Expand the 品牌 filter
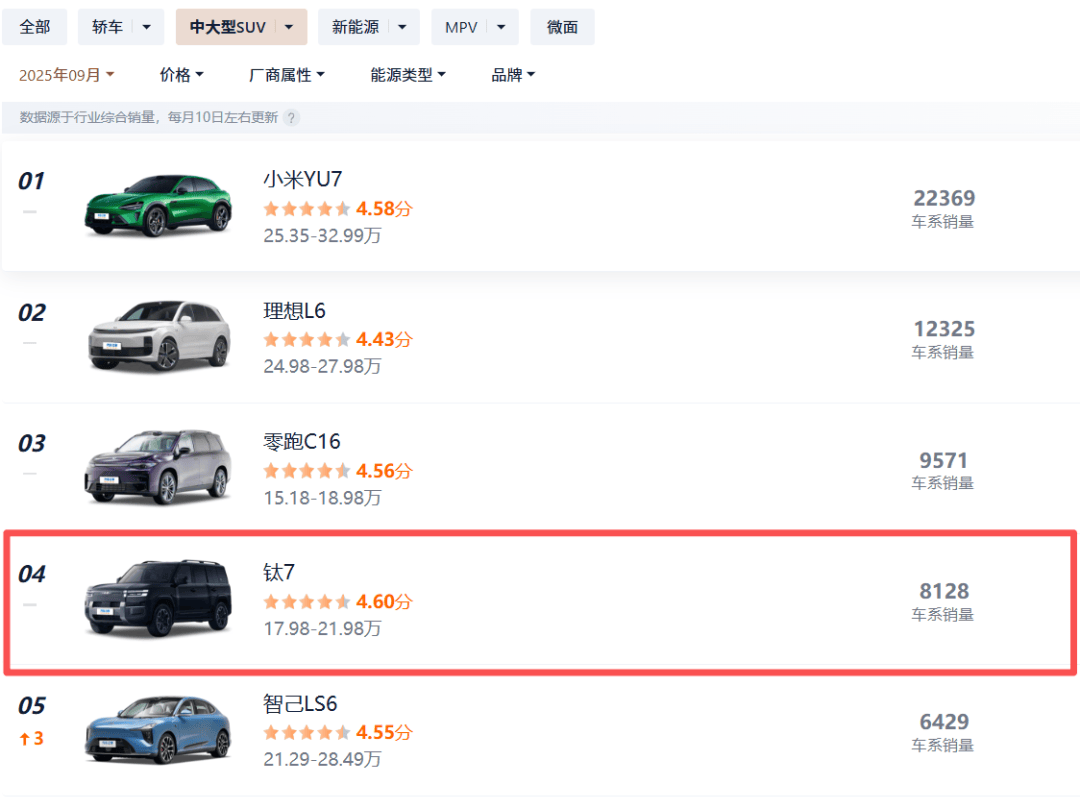Image resolution: width=1080 pixels, height=809 pixels. pos(513,75)
